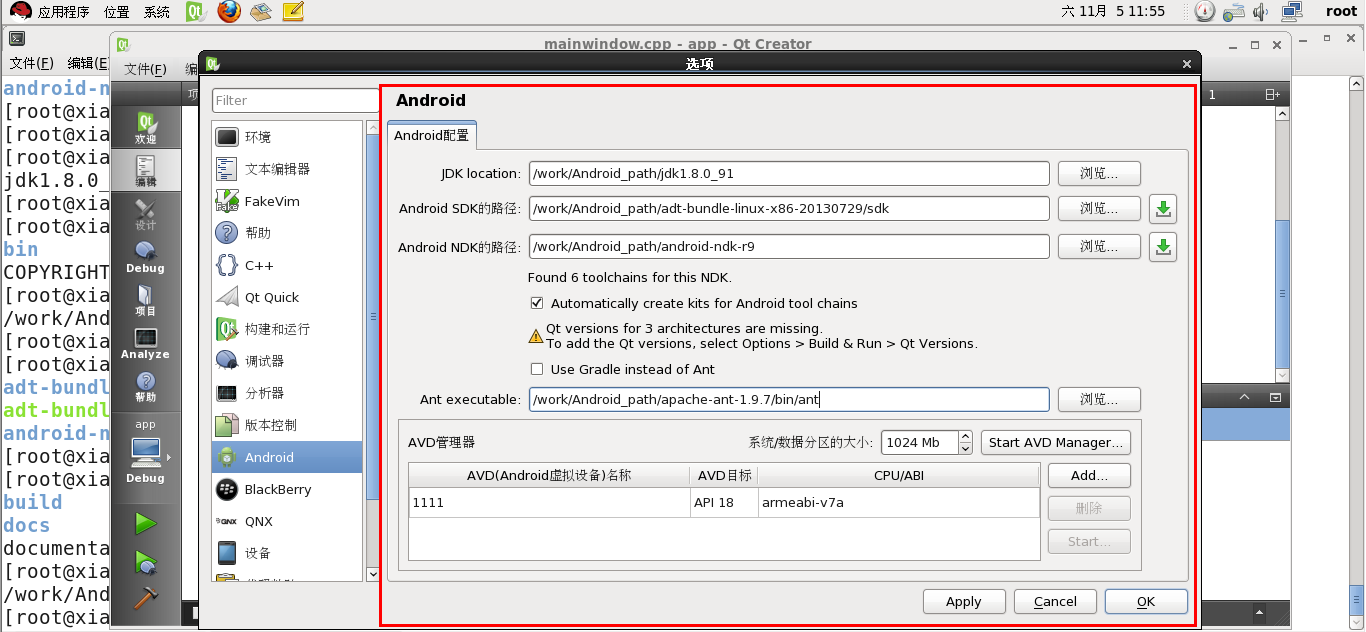Screen dimensions: 1366x632
Task: Launch Firefox from the top panel
Action: point(230,12)
